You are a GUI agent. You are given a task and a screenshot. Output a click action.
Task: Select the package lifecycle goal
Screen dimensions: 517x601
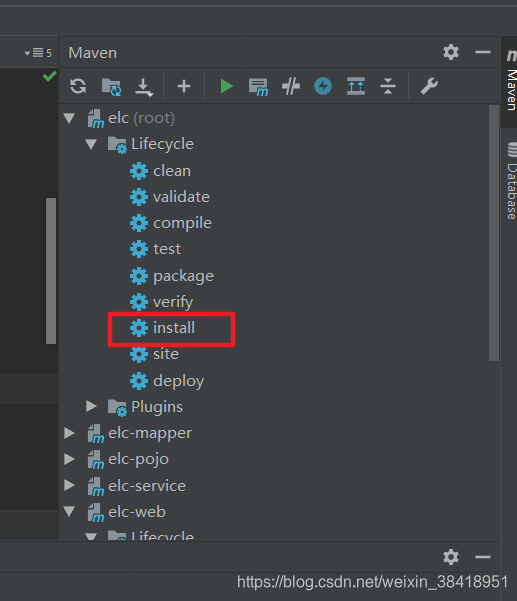tap(183, 276)
